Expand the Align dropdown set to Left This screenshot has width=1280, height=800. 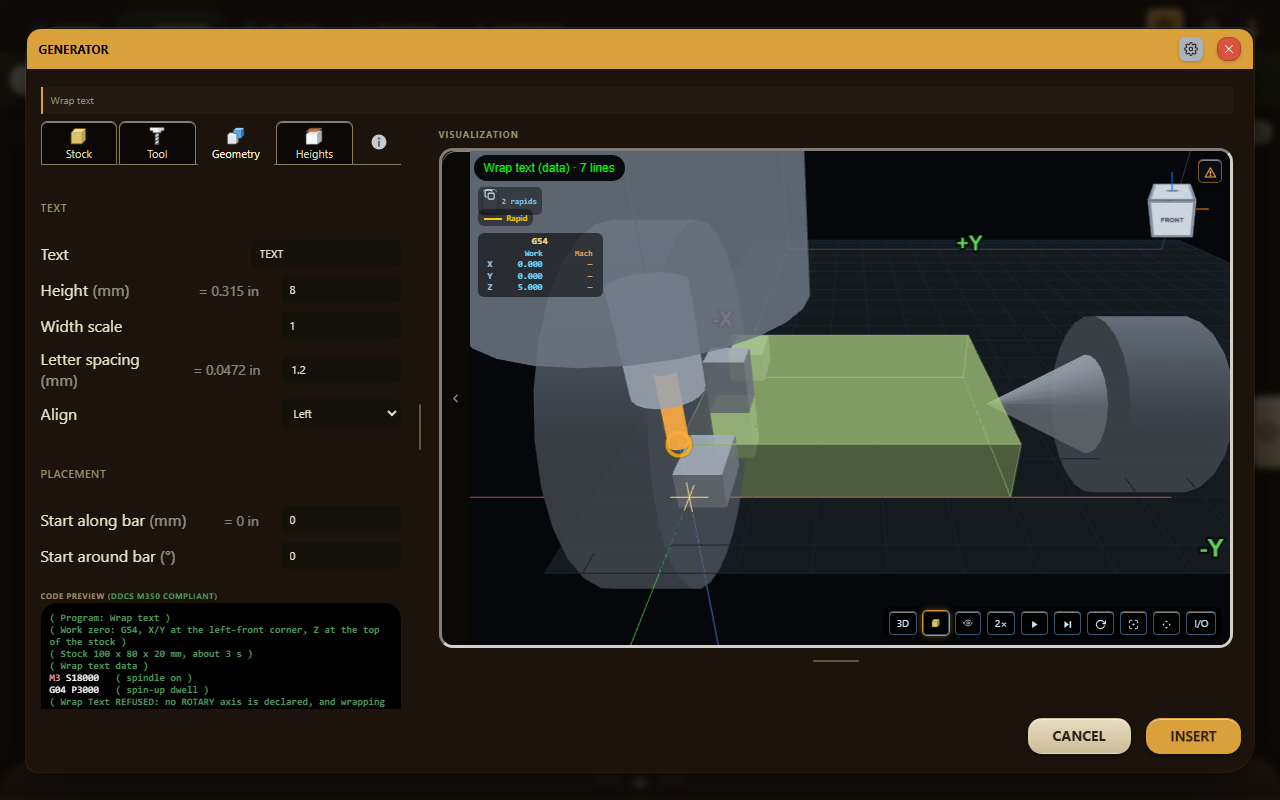342,414
